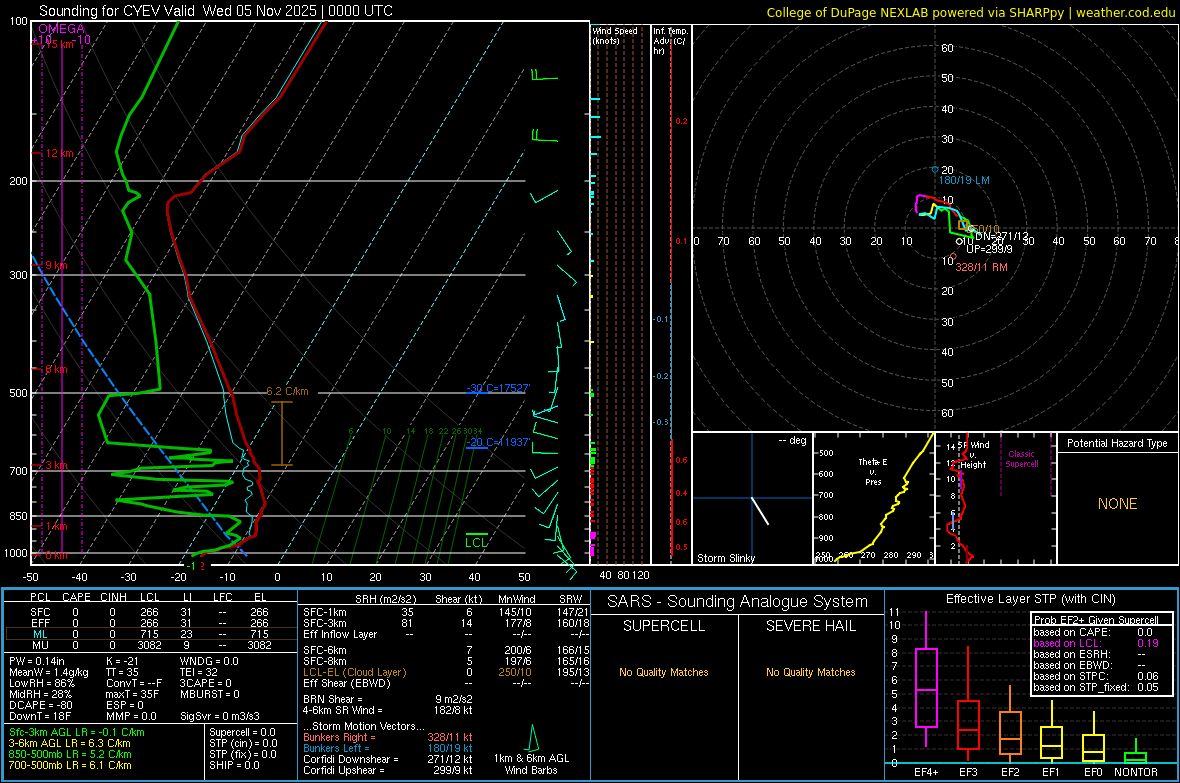Click the Theta-E v. Pres label

coord(873,471)
